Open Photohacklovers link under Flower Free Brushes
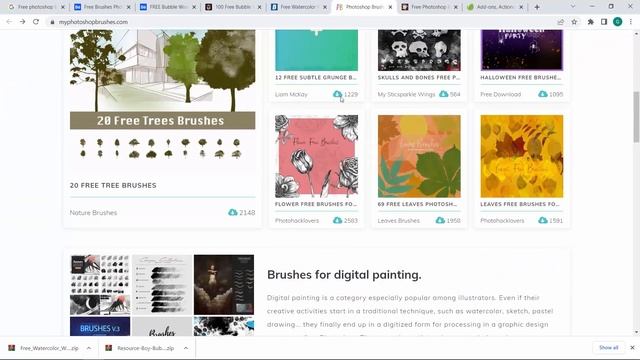 pos(297,220)
